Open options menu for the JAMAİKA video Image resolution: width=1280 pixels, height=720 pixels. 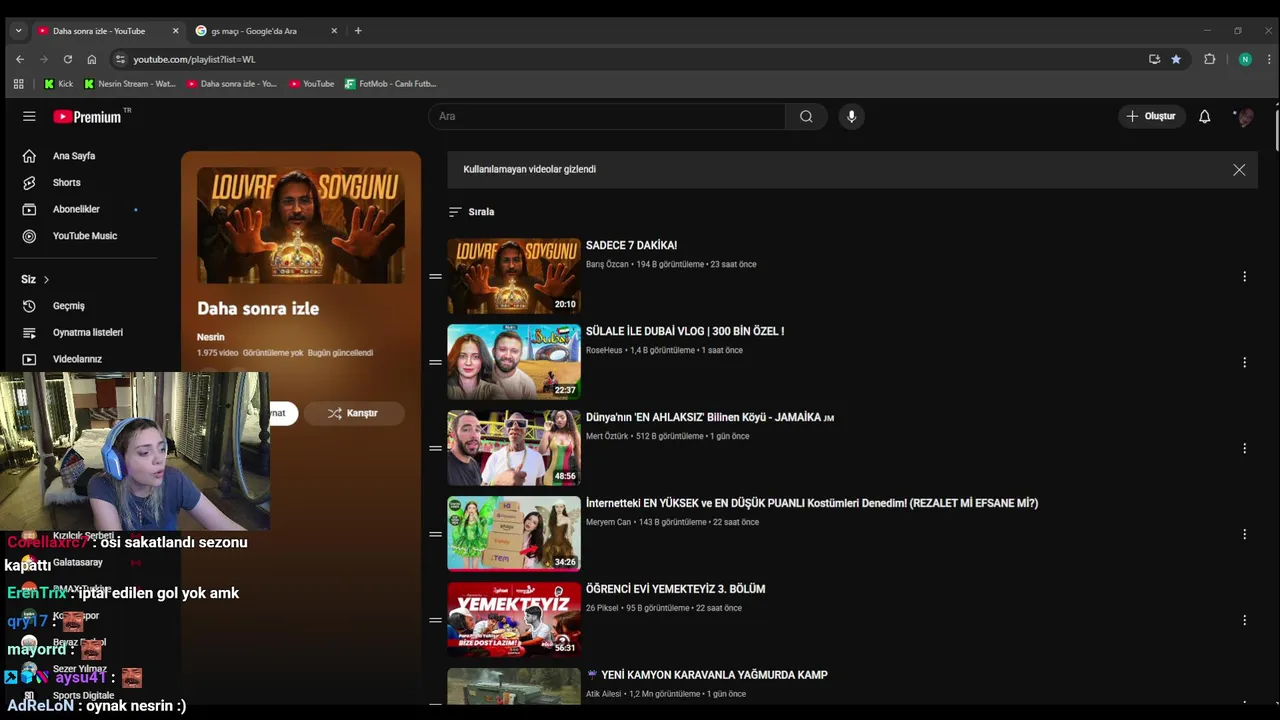pos(1244,448)
